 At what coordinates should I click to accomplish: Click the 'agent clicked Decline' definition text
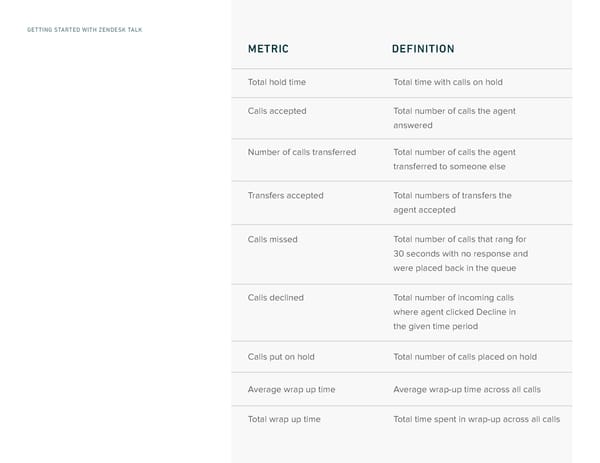[x=455, y=312]
